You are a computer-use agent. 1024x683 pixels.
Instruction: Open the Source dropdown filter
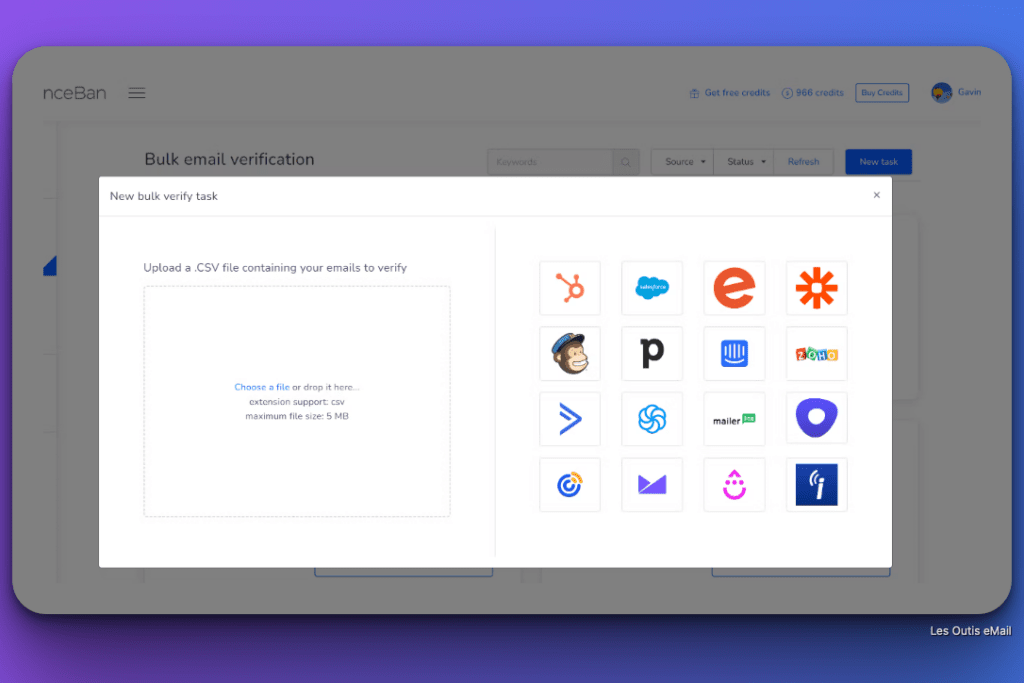(683, 162)
